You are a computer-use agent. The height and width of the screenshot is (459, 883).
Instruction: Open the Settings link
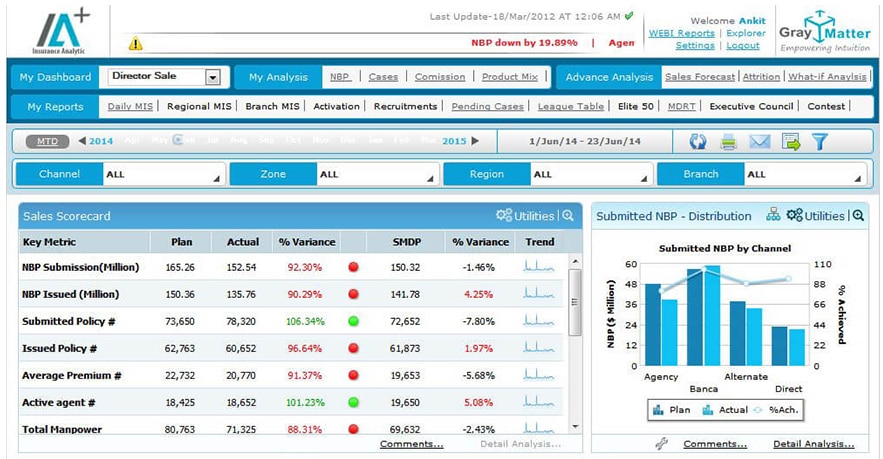point(695,46)
